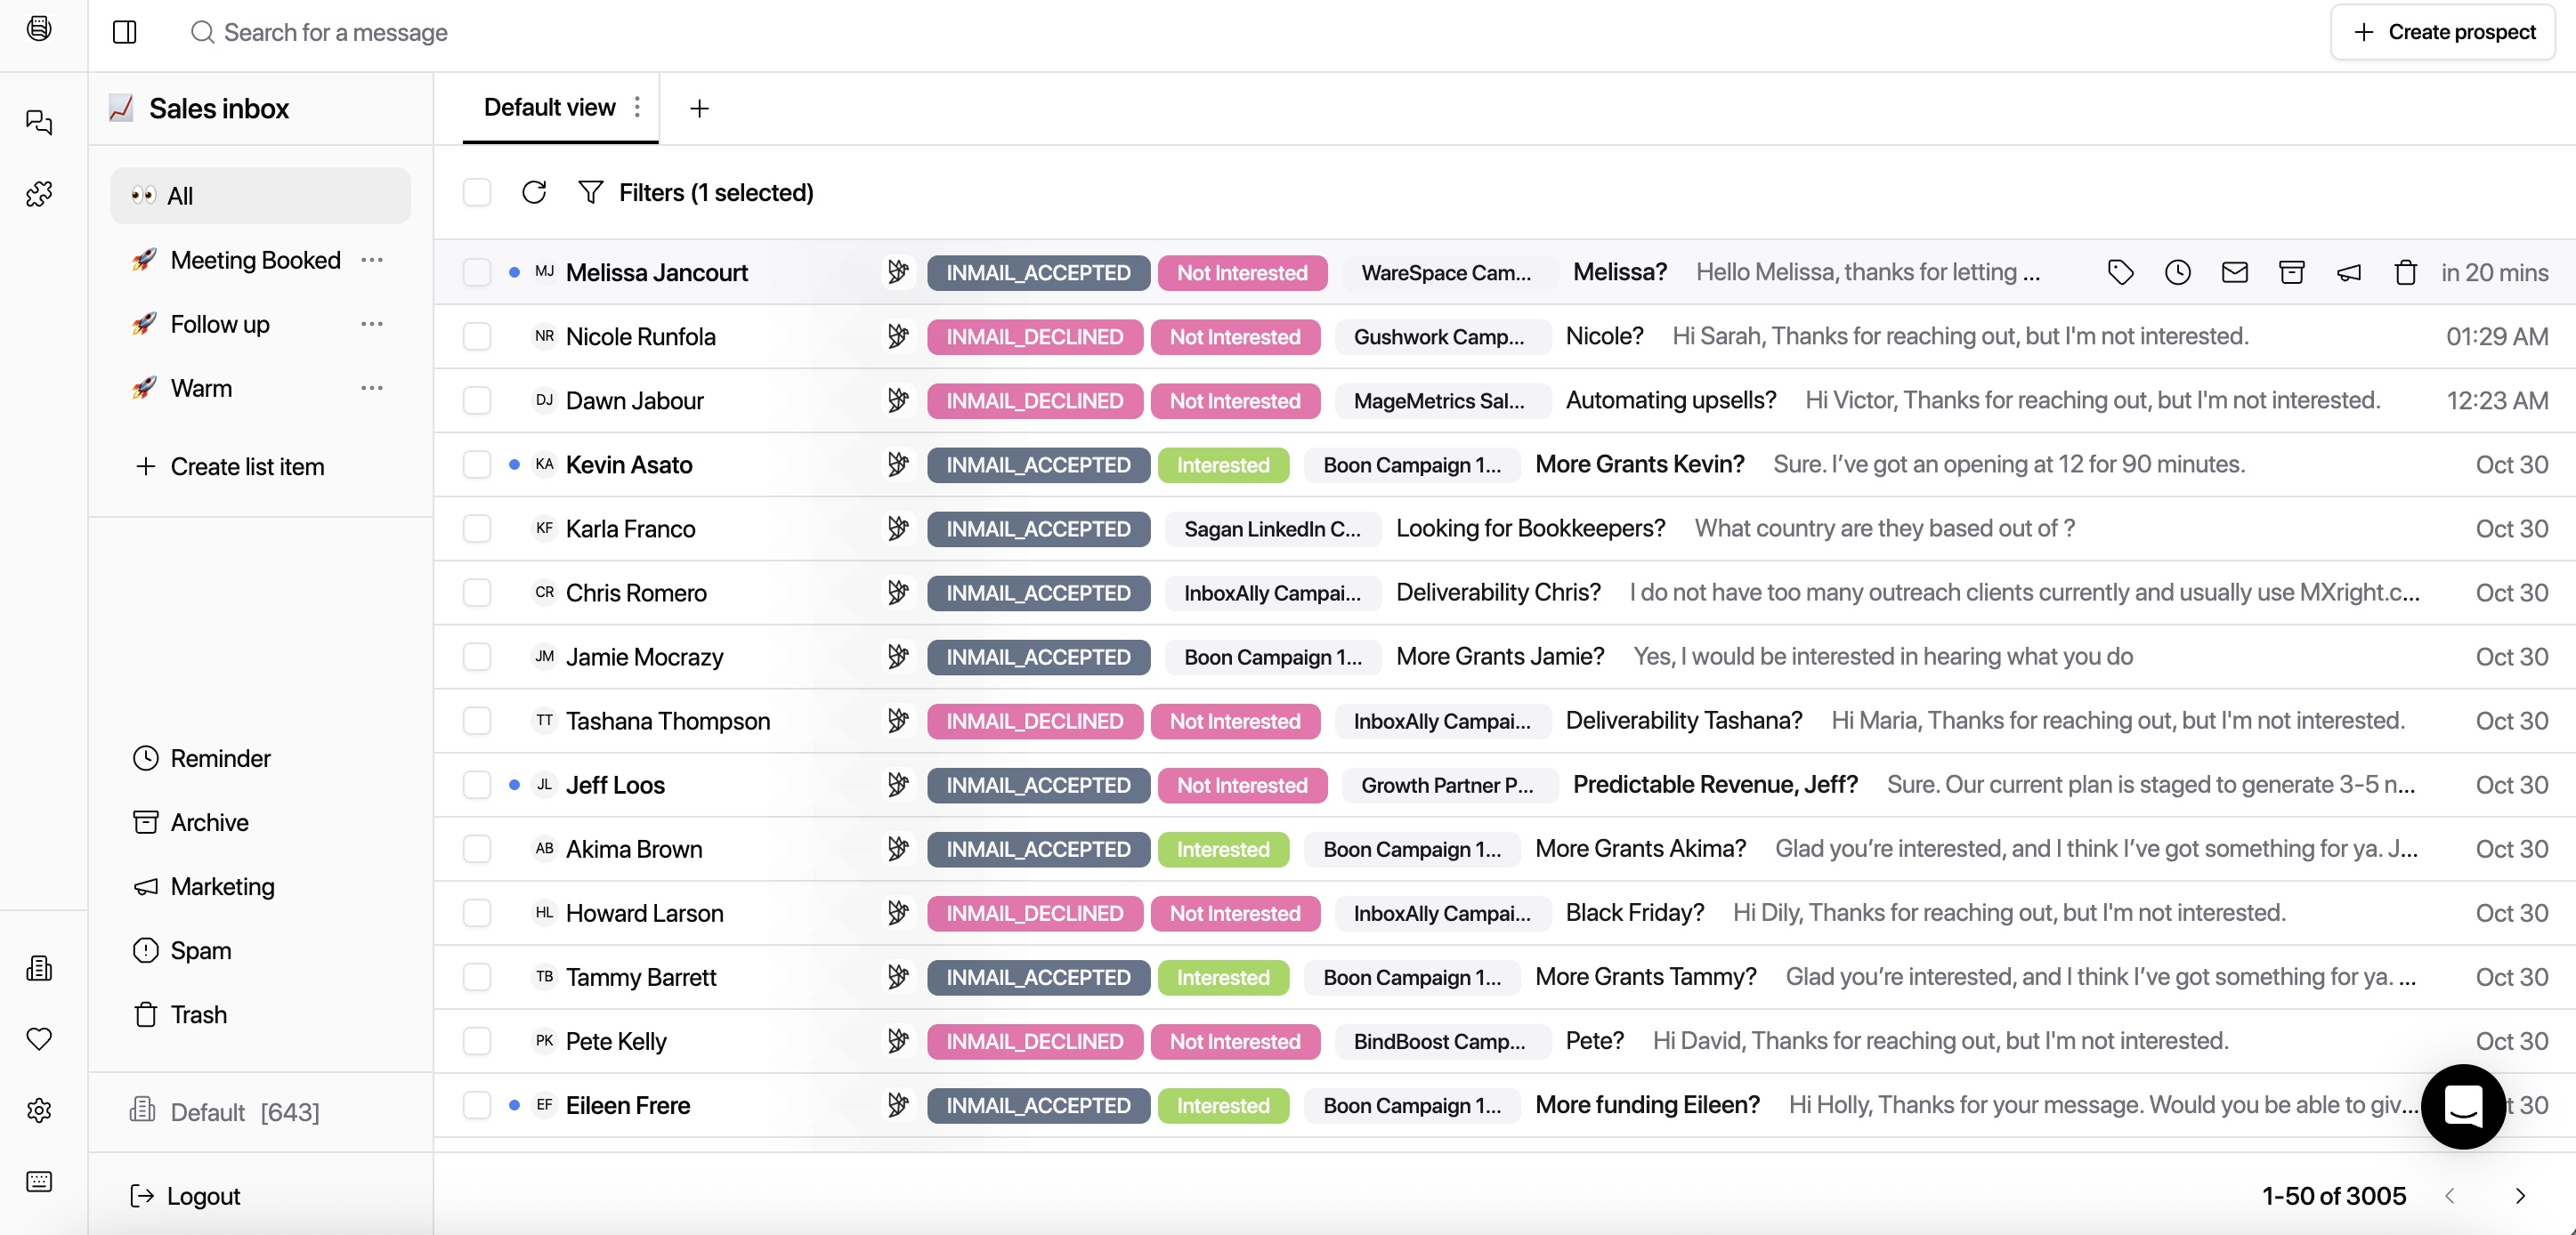Screen dimensions: 2576x1235
Task: Open Meeting Booked three-dot options
Action: 372,260
